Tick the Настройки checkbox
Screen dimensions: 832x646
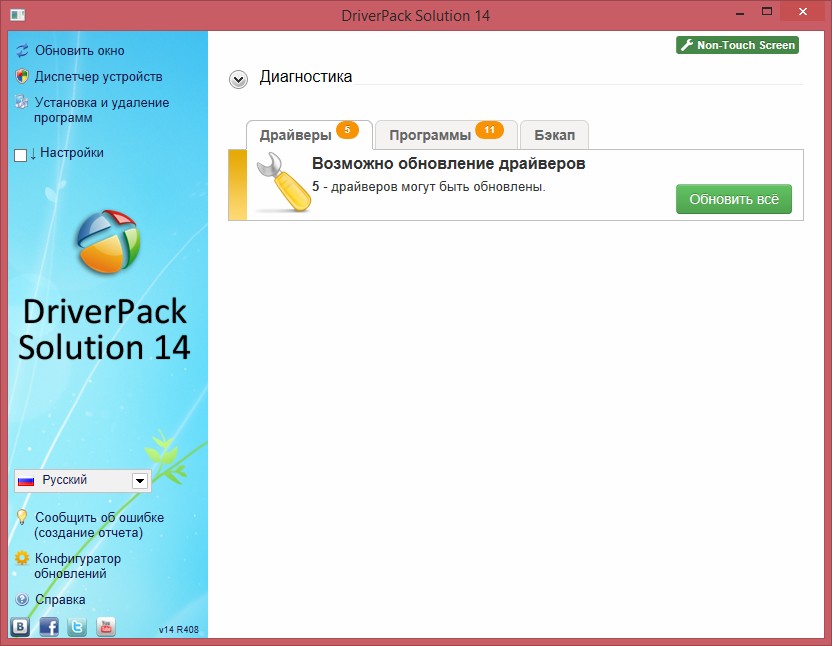21,155
